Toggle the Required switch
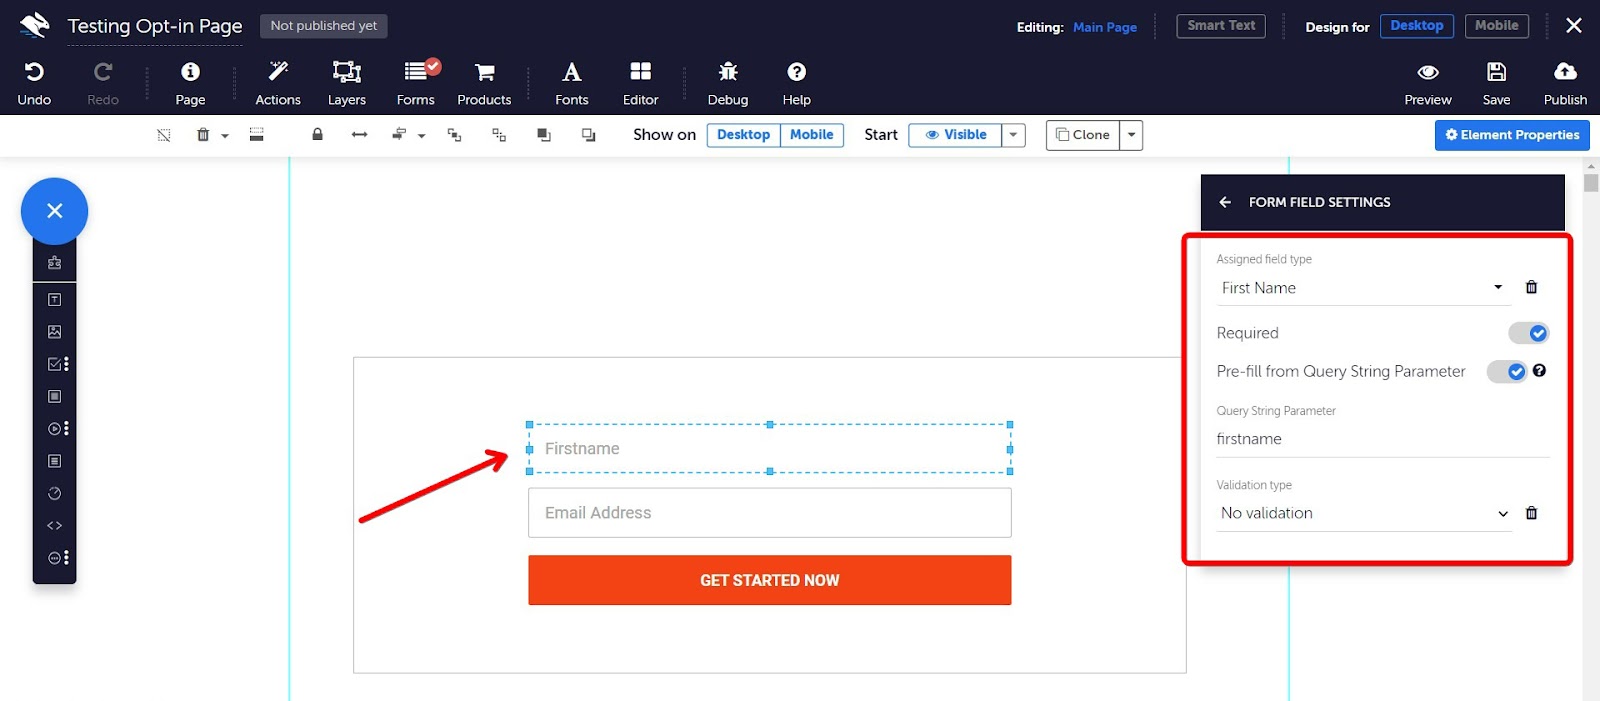Viewport: 1600px width, 701px height. (x=1528, y=333)
